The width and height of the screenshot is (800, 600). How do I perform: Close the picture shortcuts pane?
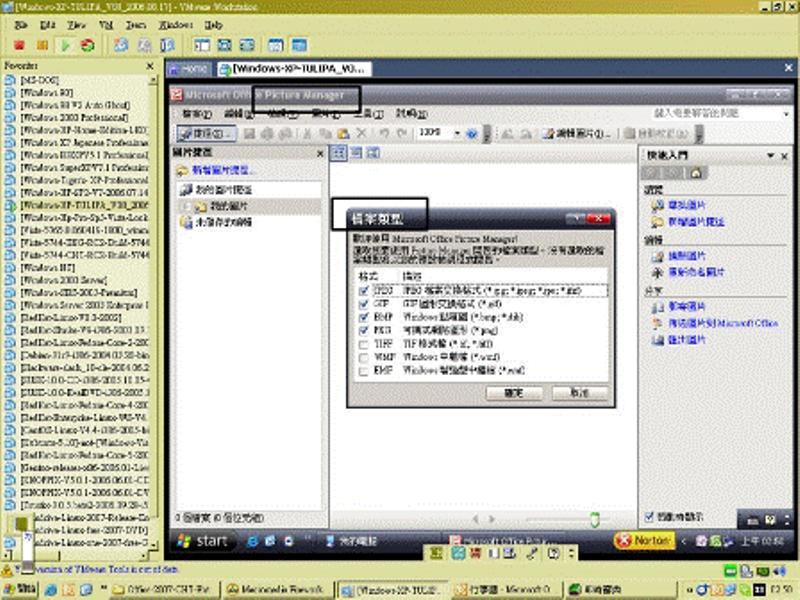[x=320, y=153]
